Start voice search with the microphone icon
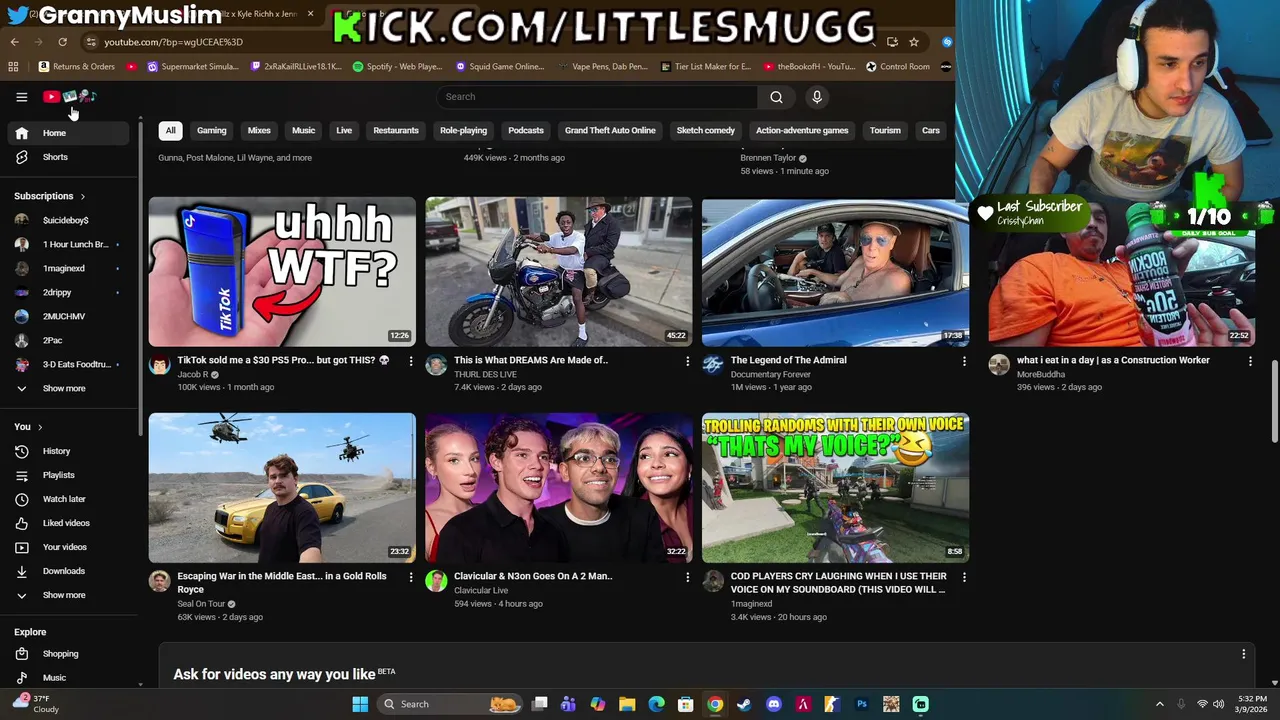Image resolution: width=1280 pixels, height=720 pixels. click(817, 97)
